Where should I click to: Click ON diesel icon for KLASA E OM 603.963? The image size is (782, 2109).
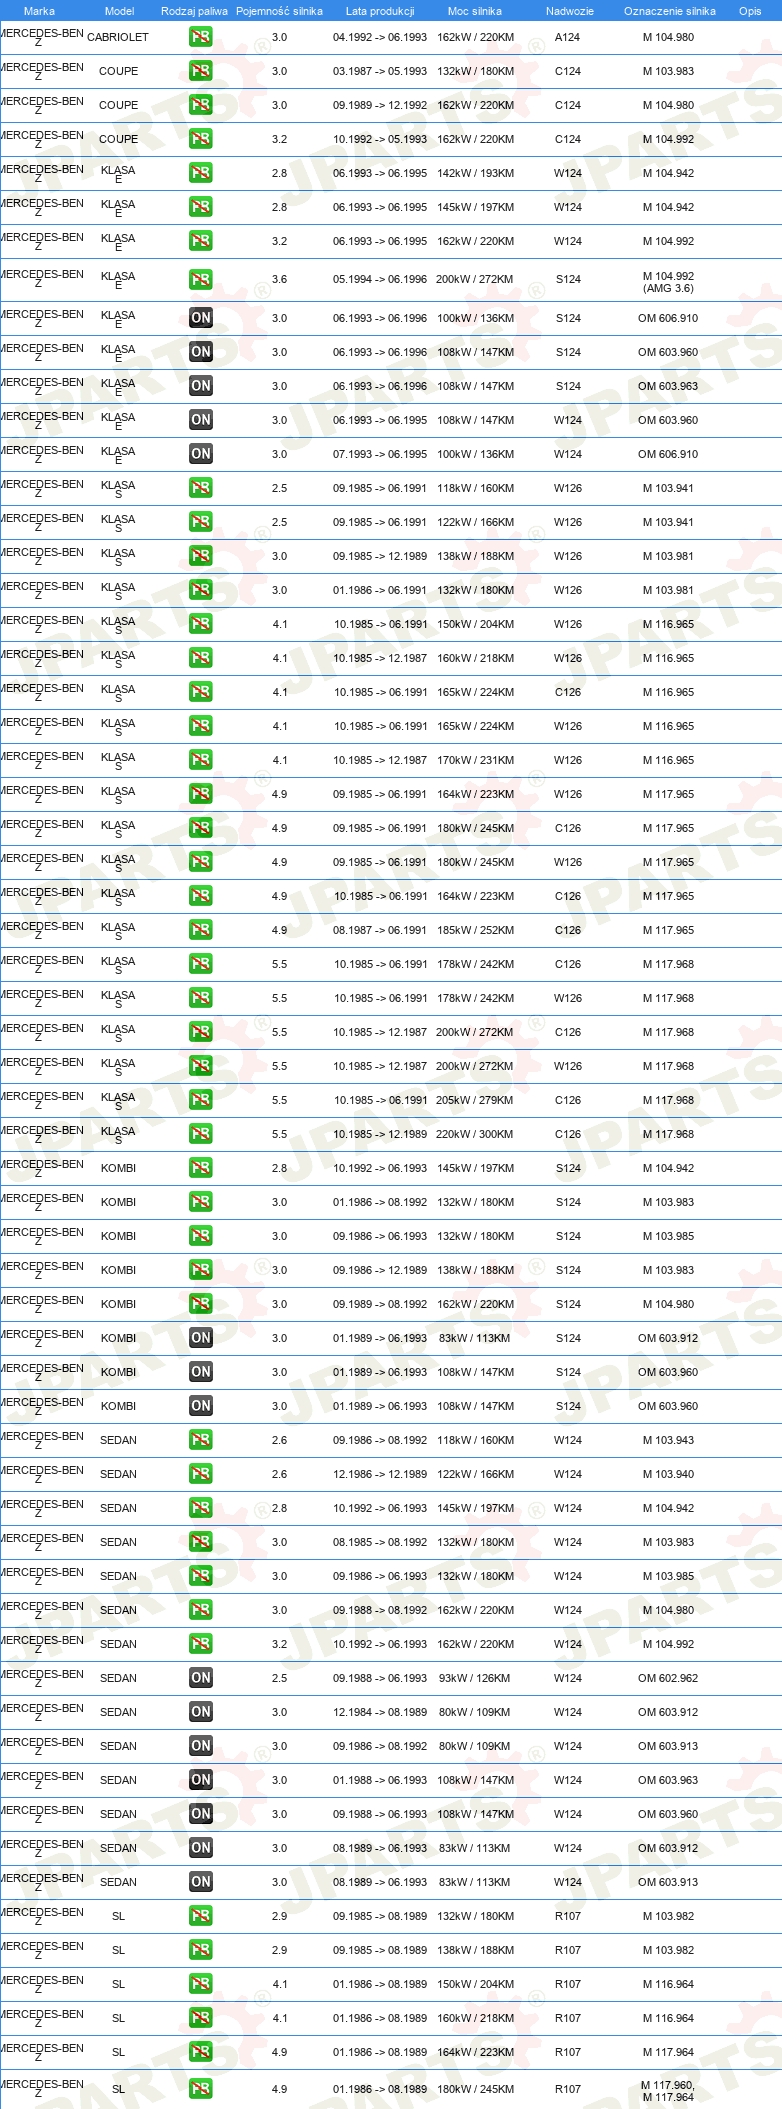[x=201, y=386]
